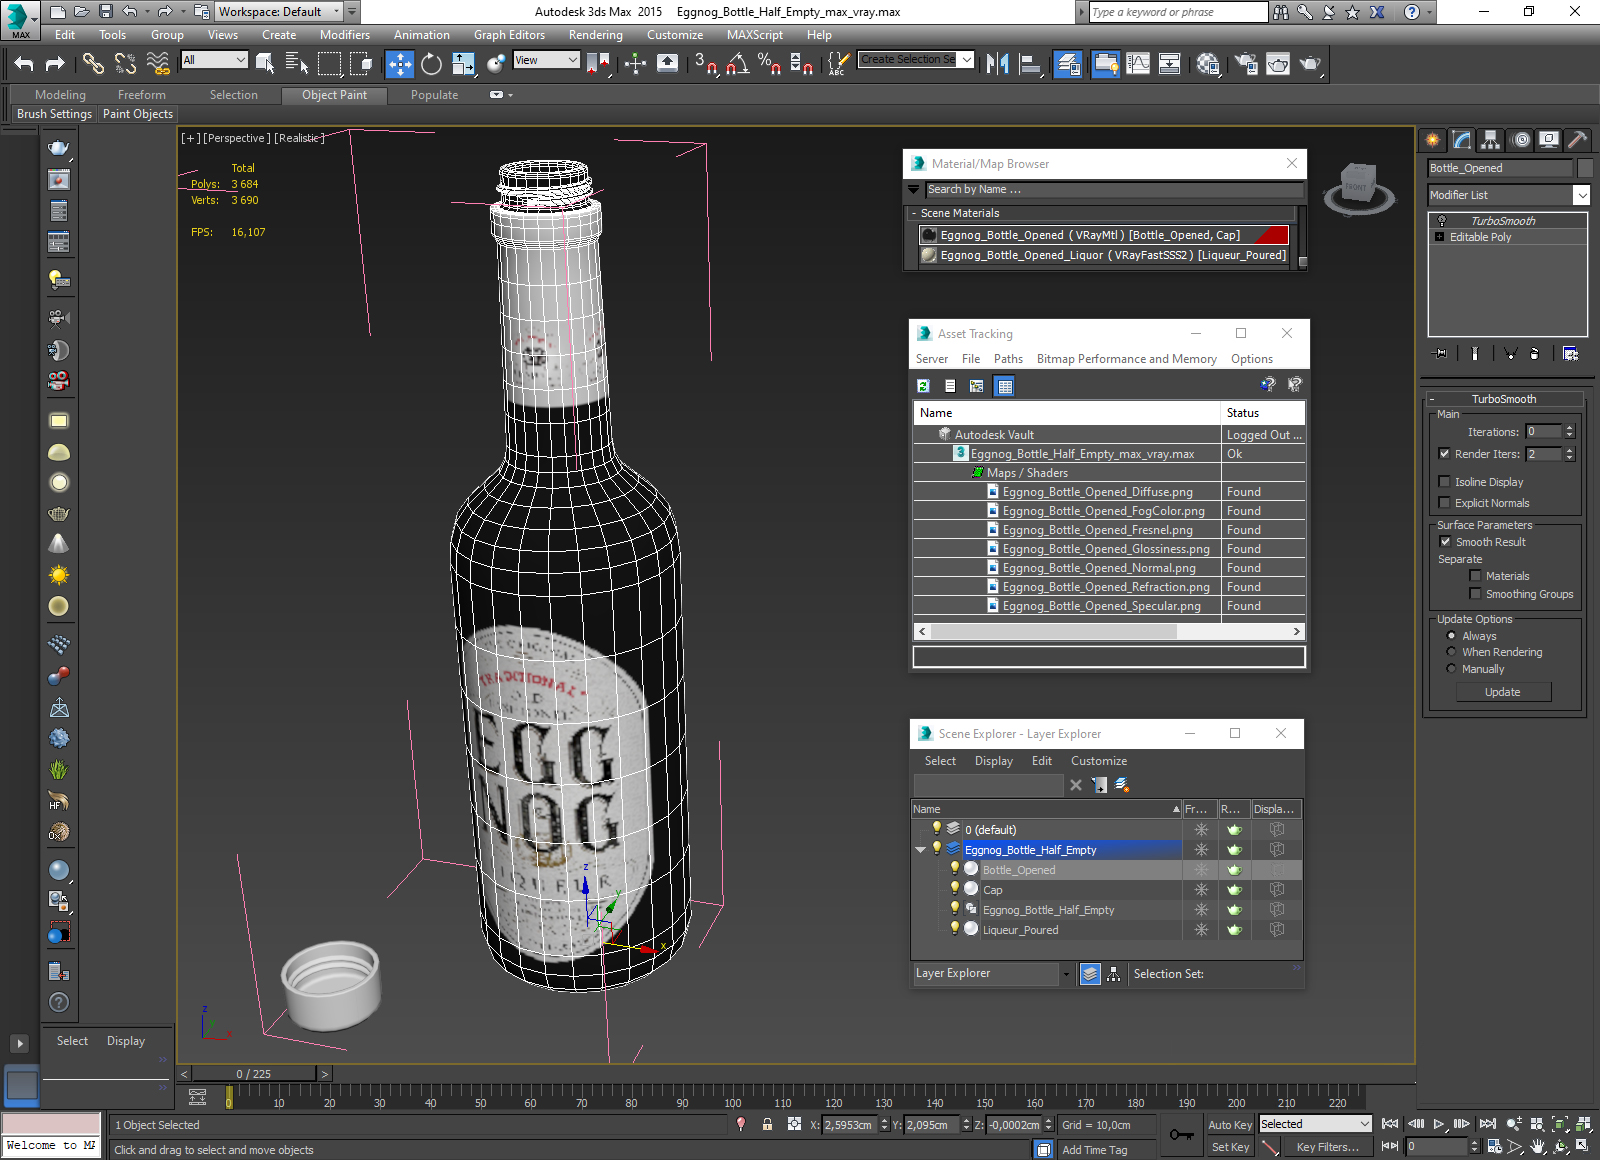This screenshot has width=1600, height=1160.
Task: Open the Mirror tool
Action: pyautogui.click(x=997, y=64)
